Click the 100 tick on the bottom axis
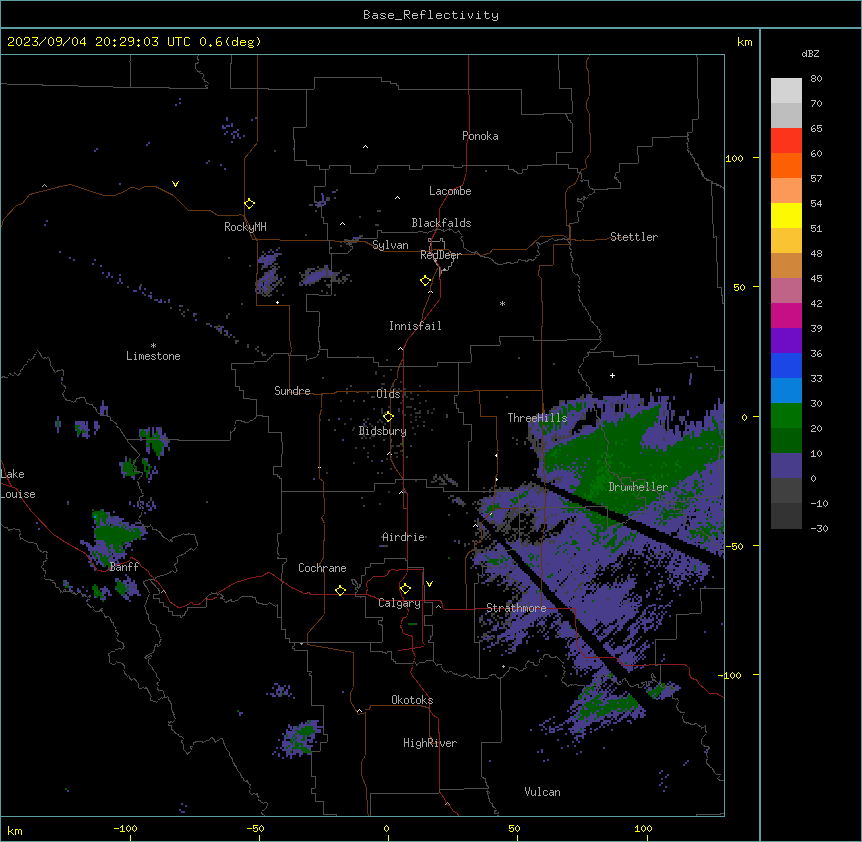The height and width of the screenshot is (842, 862). click(x=643, y=828)
